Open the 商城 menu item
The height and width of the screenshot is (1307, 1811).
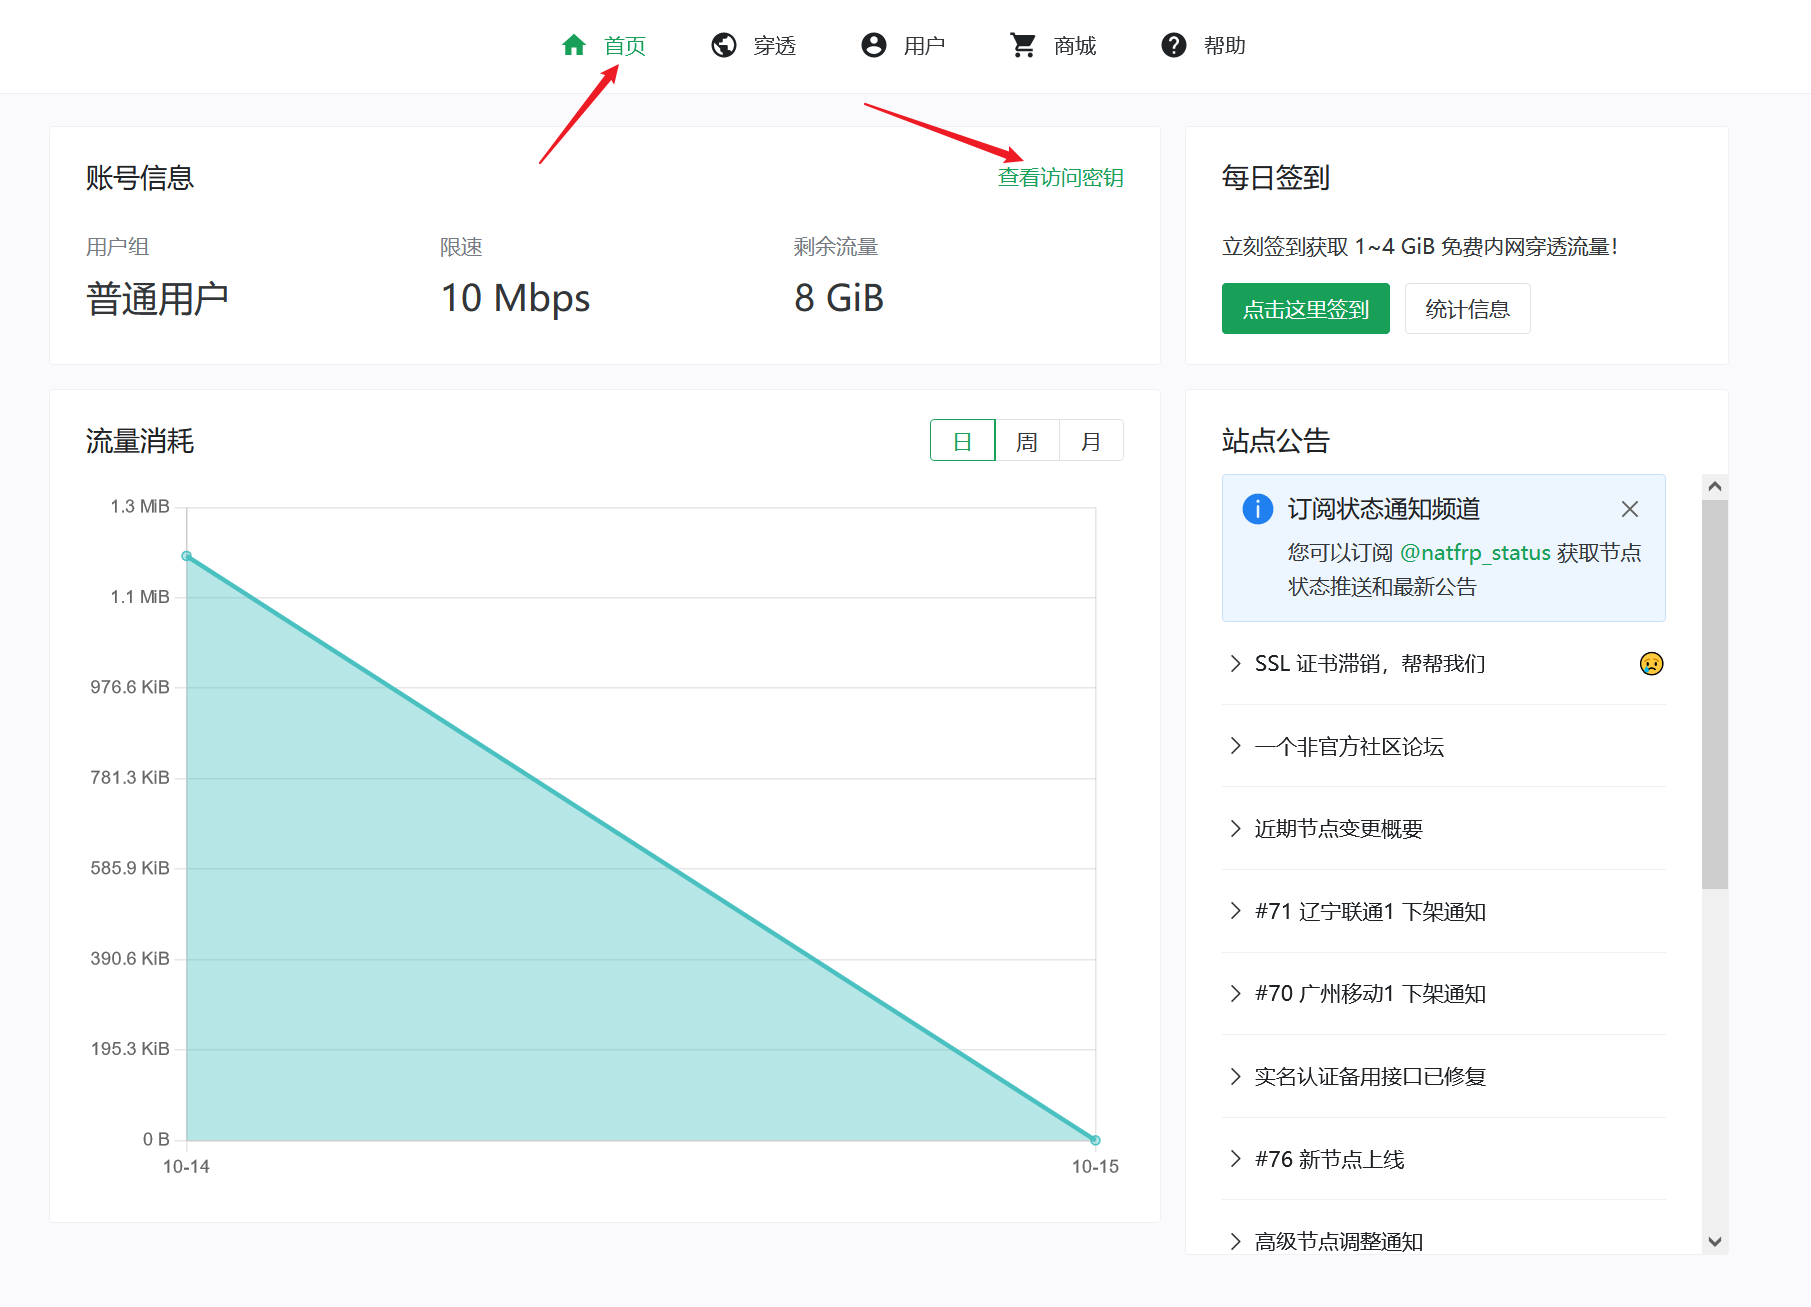1074,45
